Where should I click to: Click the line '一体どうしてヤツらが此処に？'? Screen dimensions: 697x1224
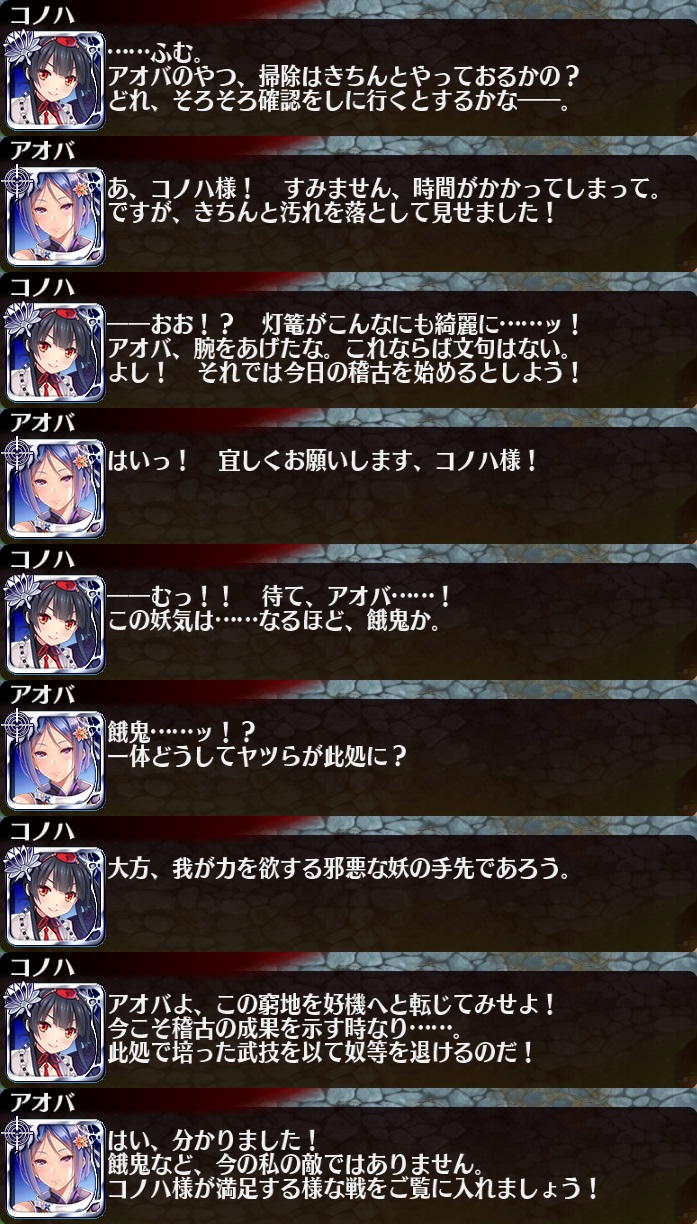click(x=257, y=757)
